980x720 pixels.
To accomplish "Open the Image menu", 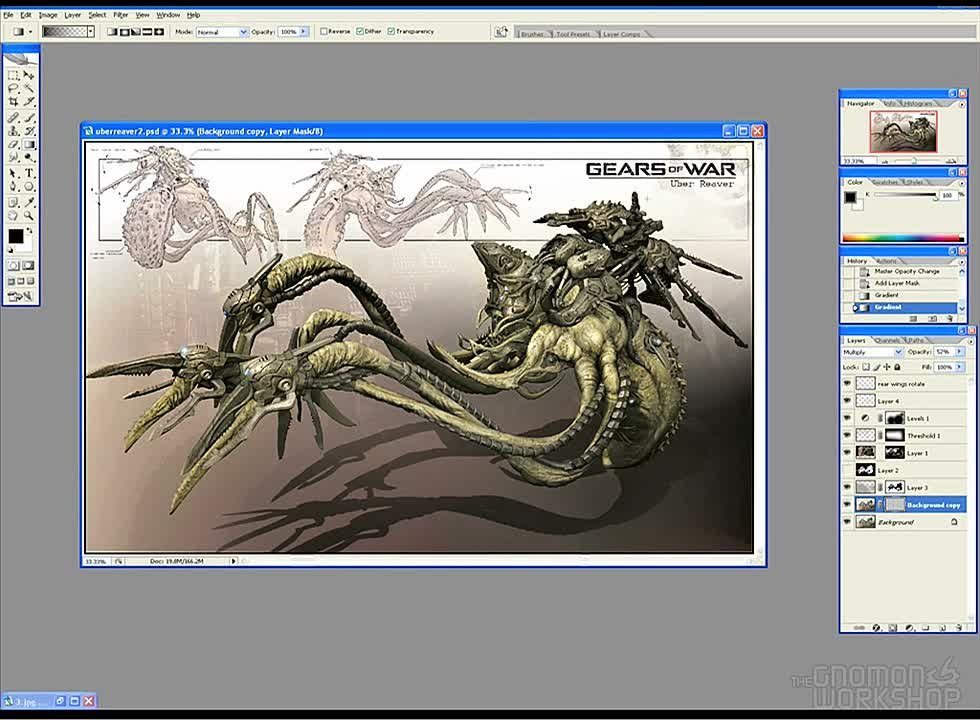I will coord(48,15).
